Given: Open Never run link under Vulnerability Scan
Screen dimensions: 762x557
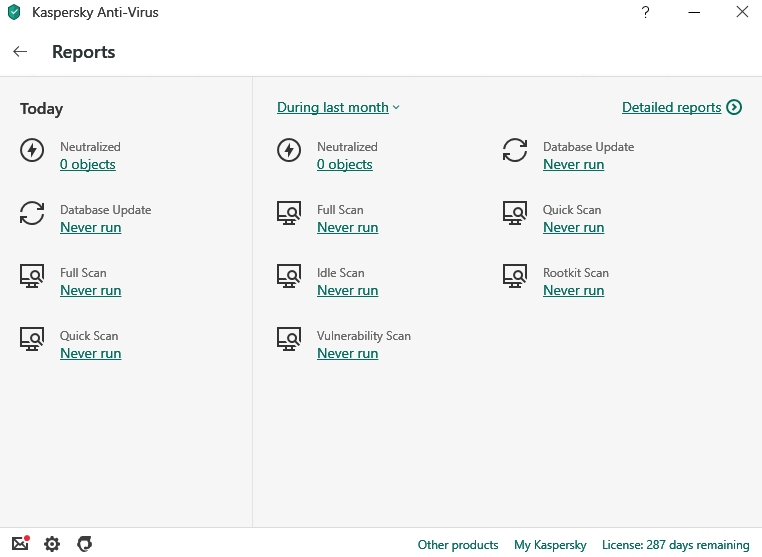Looking at the screenshot, I should (348, 353).
